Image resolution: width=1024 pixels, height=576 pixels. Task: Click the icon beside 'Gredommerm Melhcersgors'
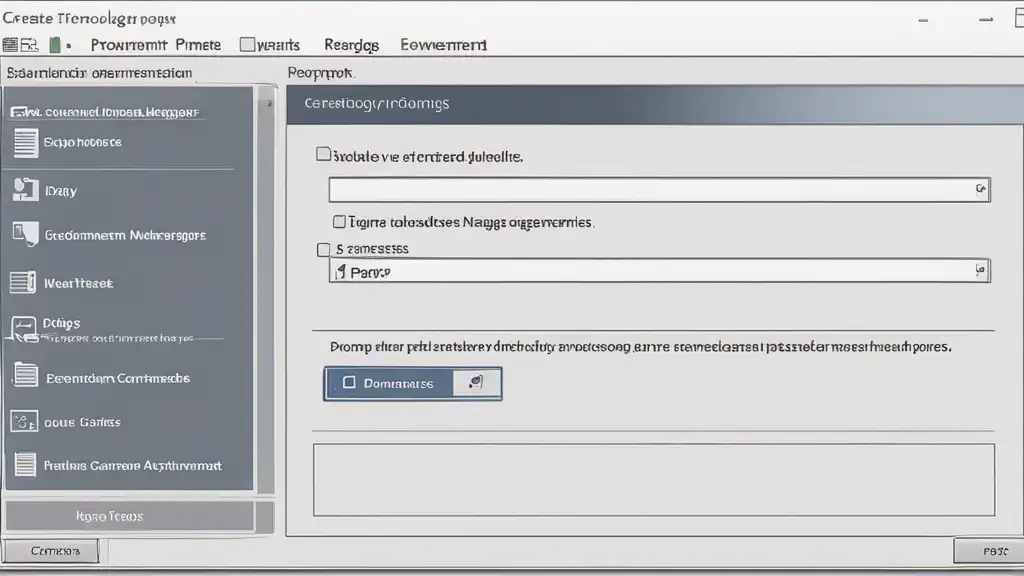pyautogui.click(x=25, y=234)
